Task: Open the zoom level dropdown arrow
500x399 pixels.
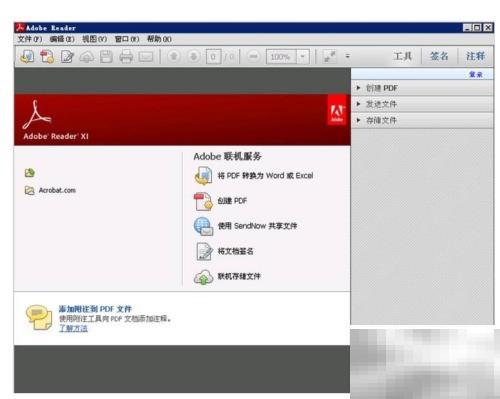Action: pyautogui.click(x=302, y=56)
